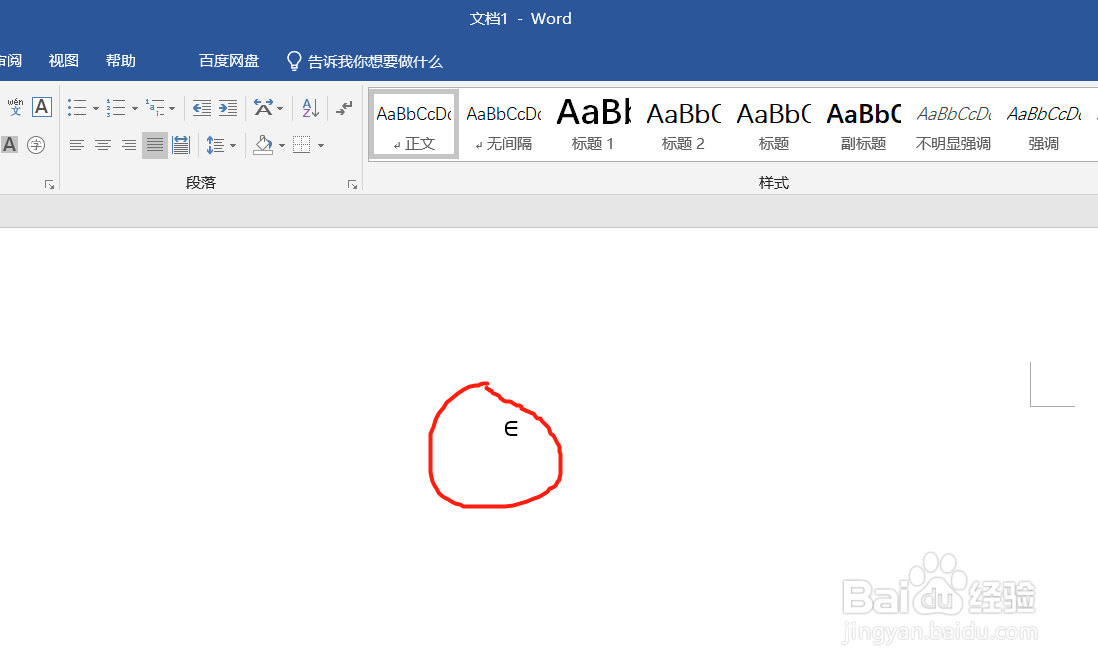Expand the shading color dropdown arrow
Screen dimensions: 1098x669
pos(282,146)
